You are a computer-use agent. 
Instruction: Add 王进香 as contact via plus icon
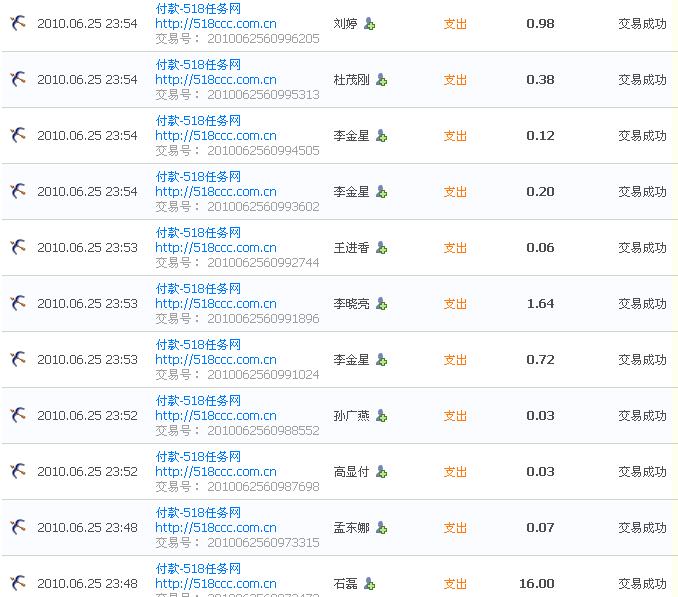click(x=382, y=248)
